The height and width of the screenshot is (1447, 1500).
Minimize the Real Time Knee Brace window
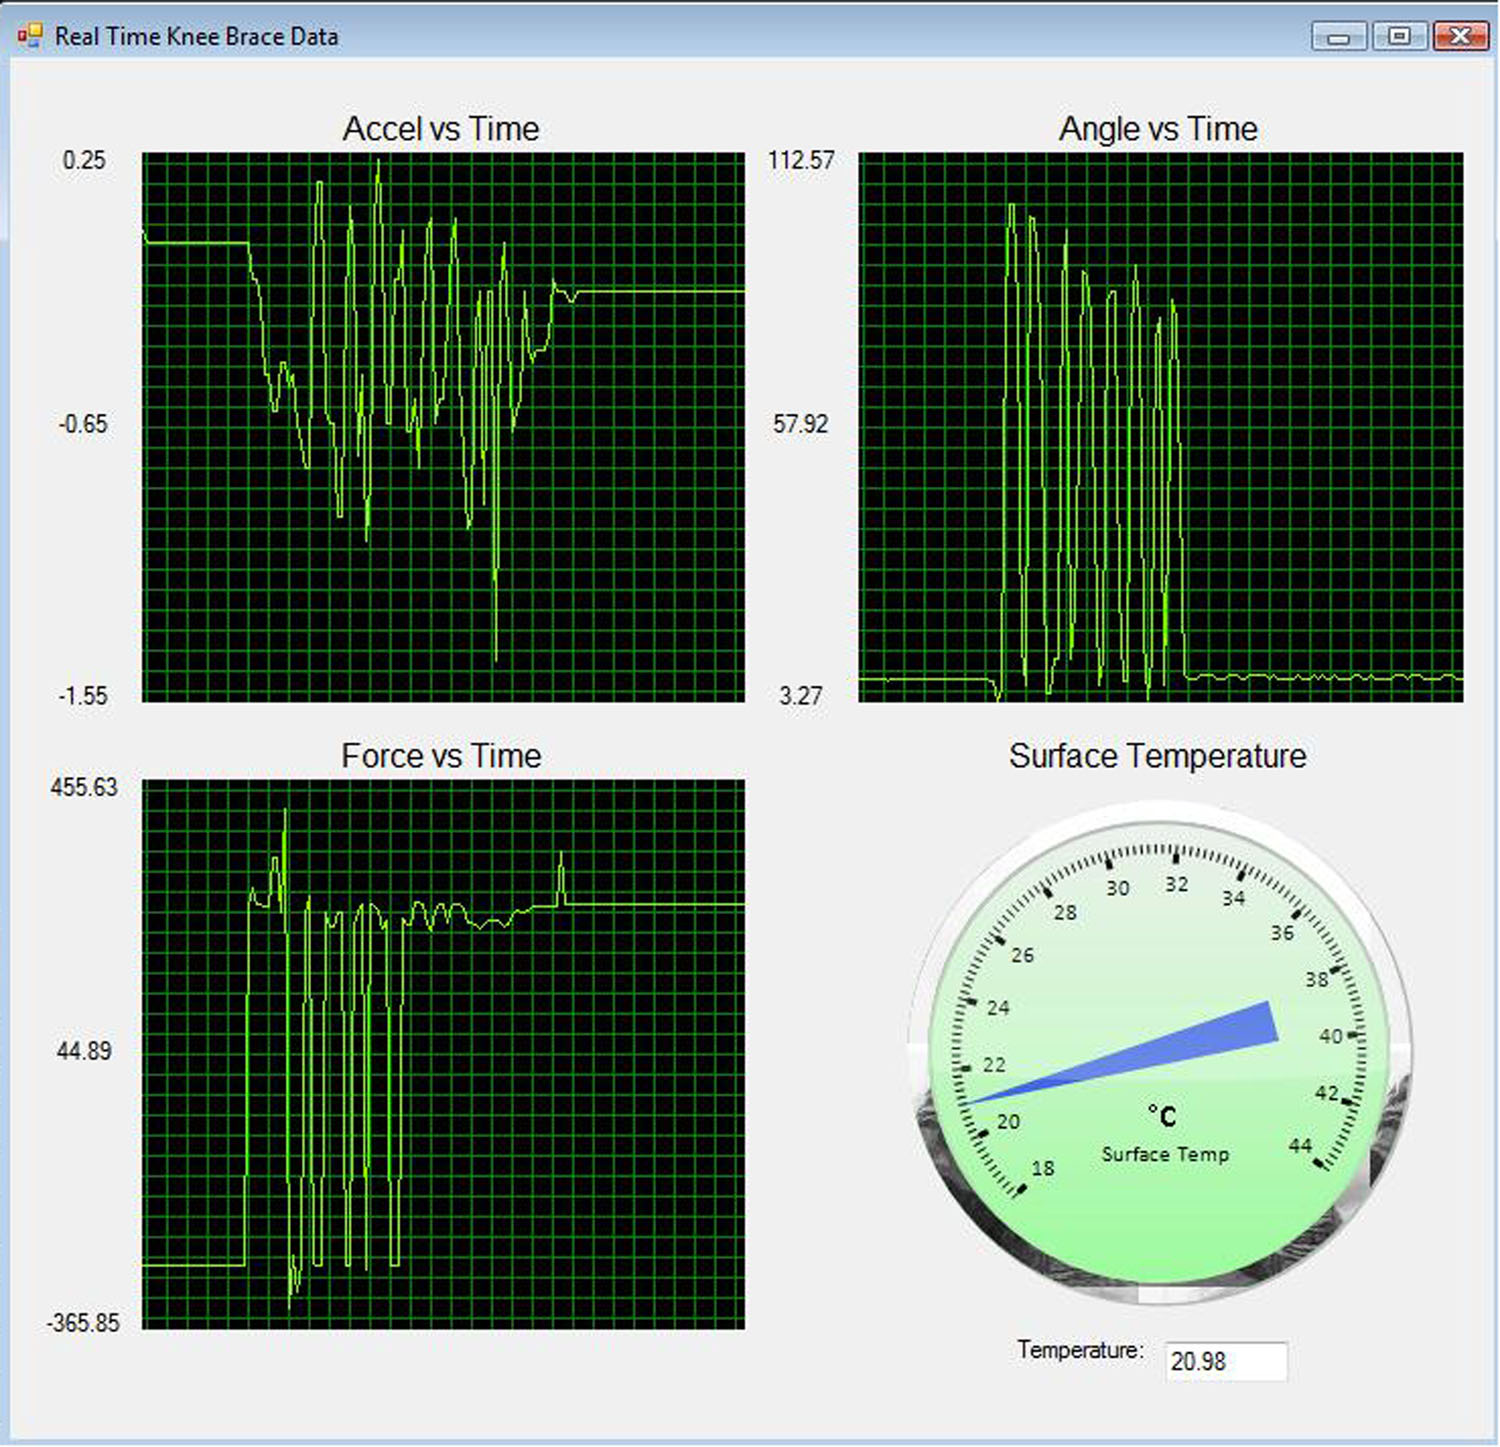pos(1339,37)
